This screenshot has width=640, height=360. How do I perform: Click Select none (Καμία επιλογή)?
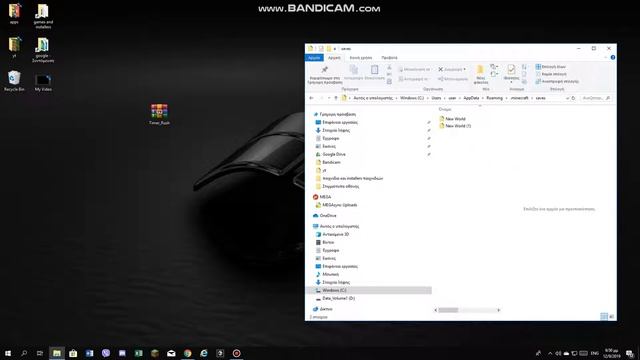[551, 74]
